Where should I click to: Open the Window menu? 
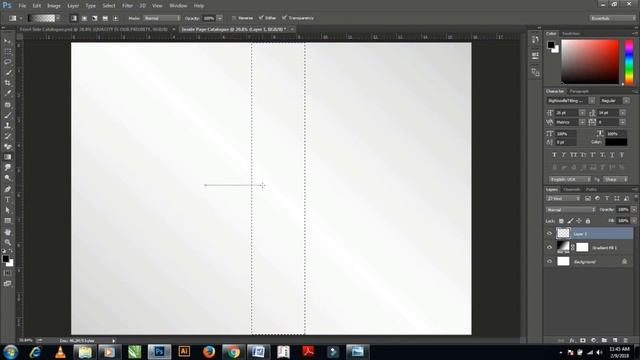(178, 6)
